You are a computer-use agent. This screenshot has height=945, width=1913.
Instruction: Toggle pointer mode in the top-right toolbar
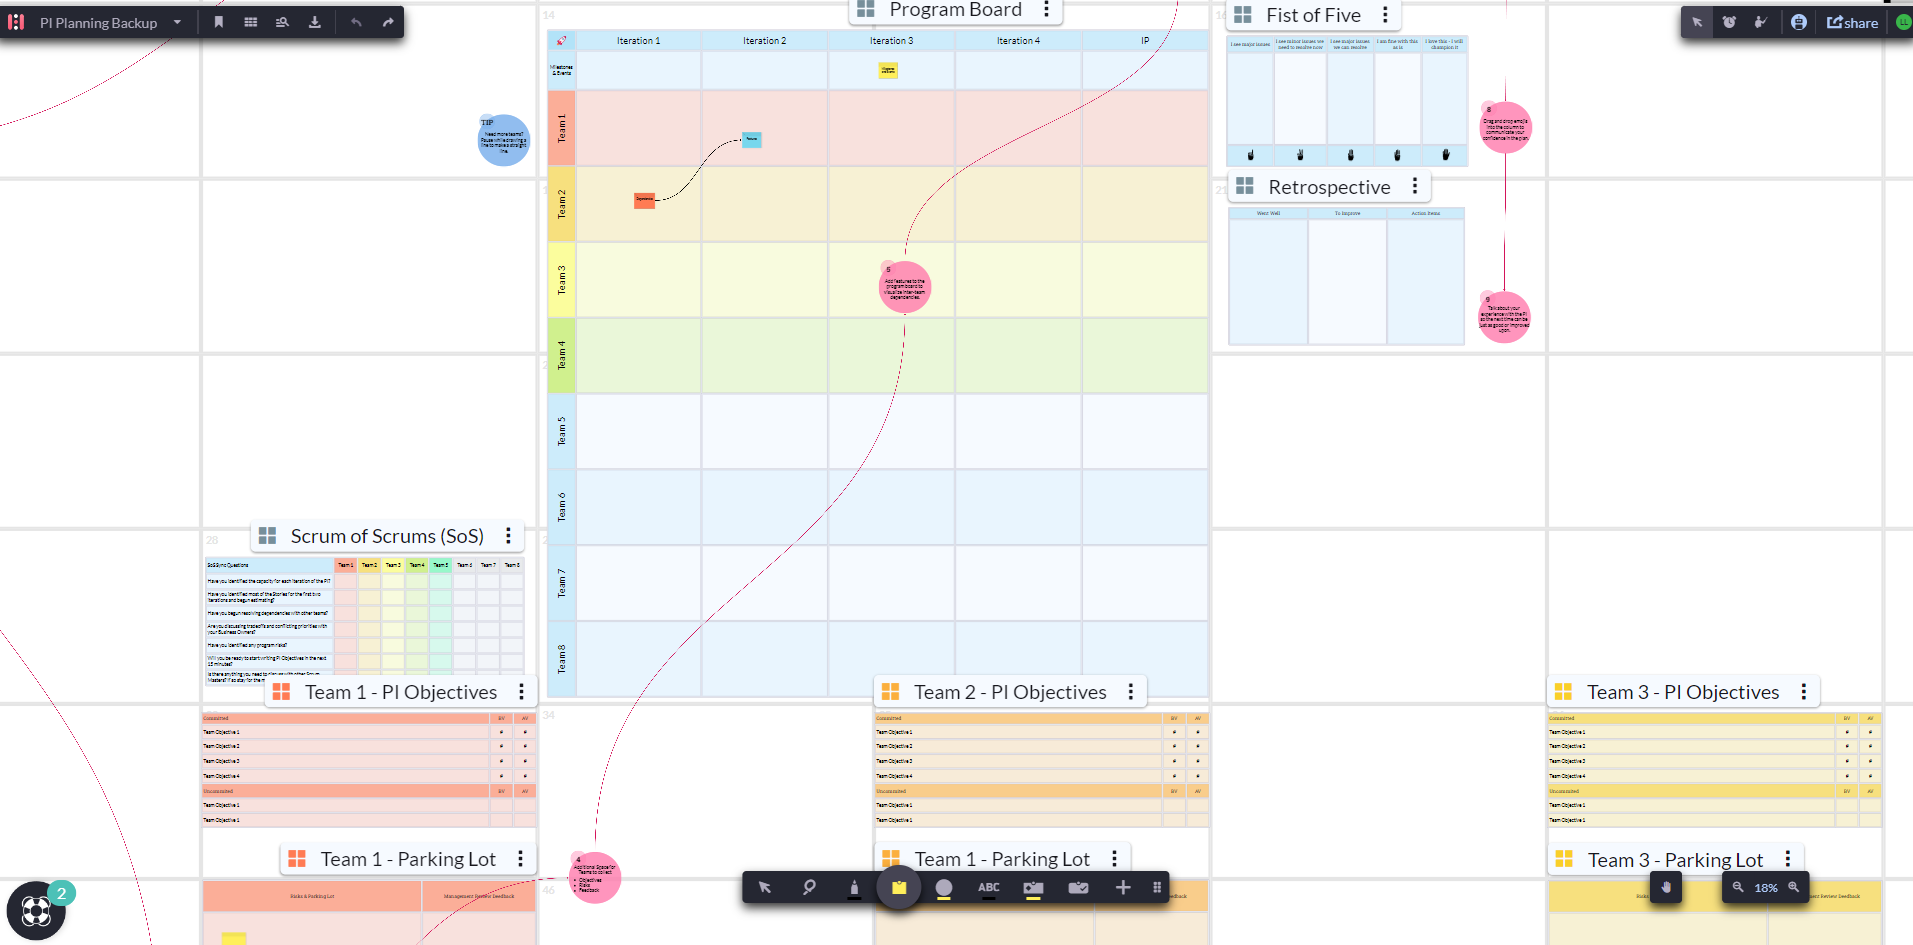pyautogui.click(x=1697, y=22)
